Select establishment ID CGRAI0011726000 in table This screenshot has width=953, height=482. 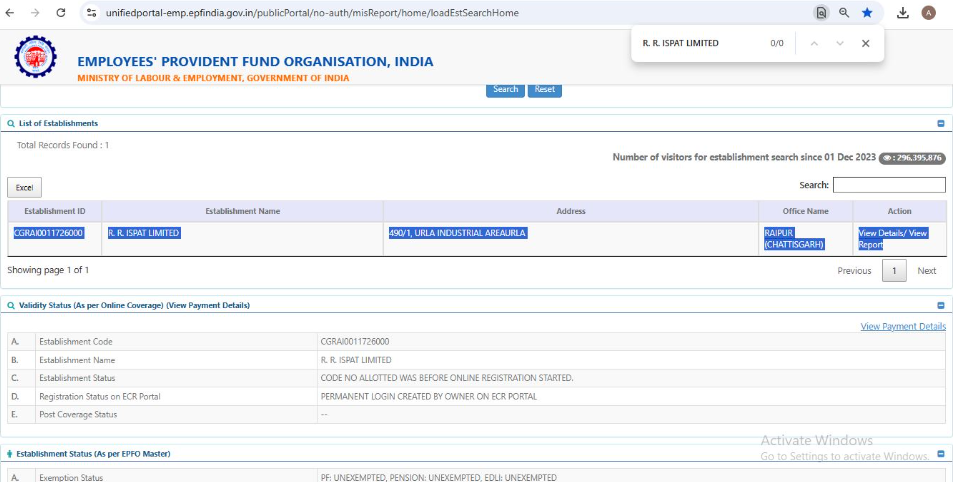pos(49,233)
